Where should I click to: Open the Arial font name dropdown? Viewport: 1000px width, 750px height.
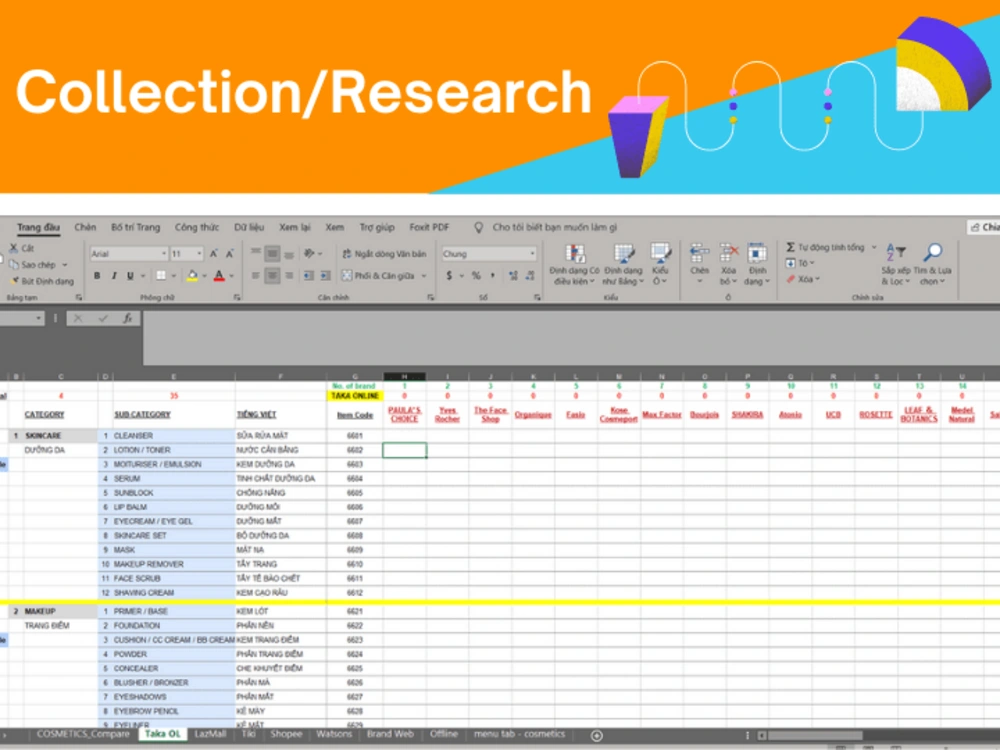pyautogui.click(x=164, y=254)
